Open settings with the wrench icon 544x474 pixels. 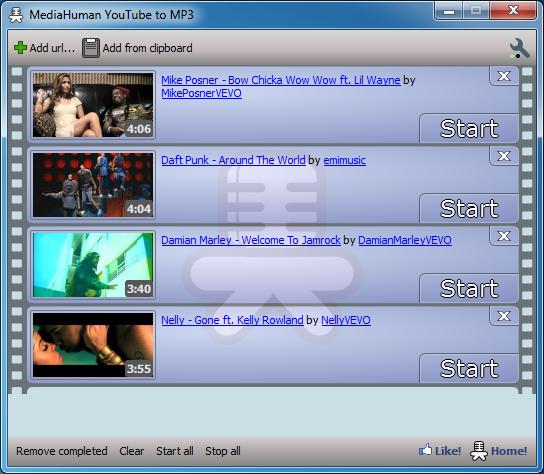click(x=519, y=48)
